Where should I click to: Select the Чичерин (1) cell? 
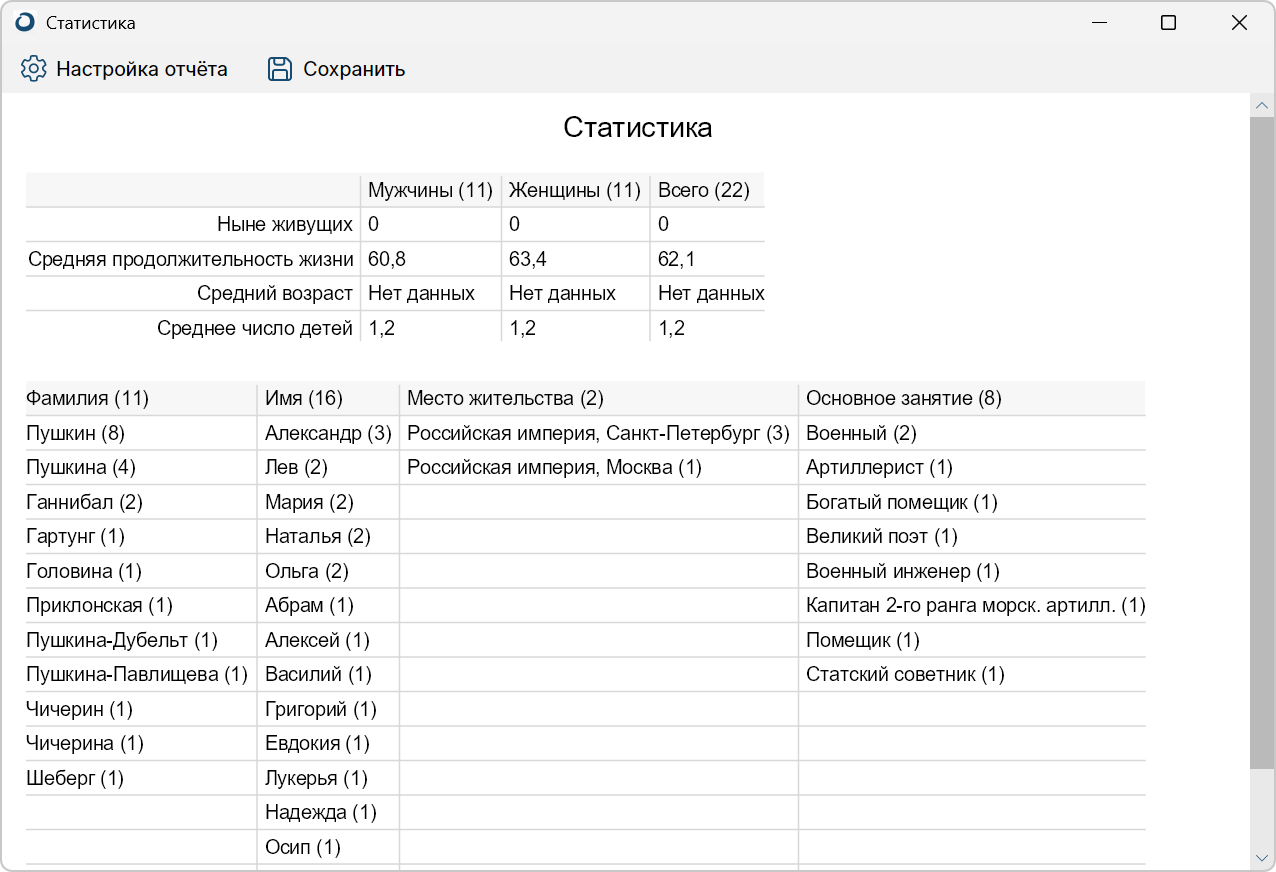141,709
